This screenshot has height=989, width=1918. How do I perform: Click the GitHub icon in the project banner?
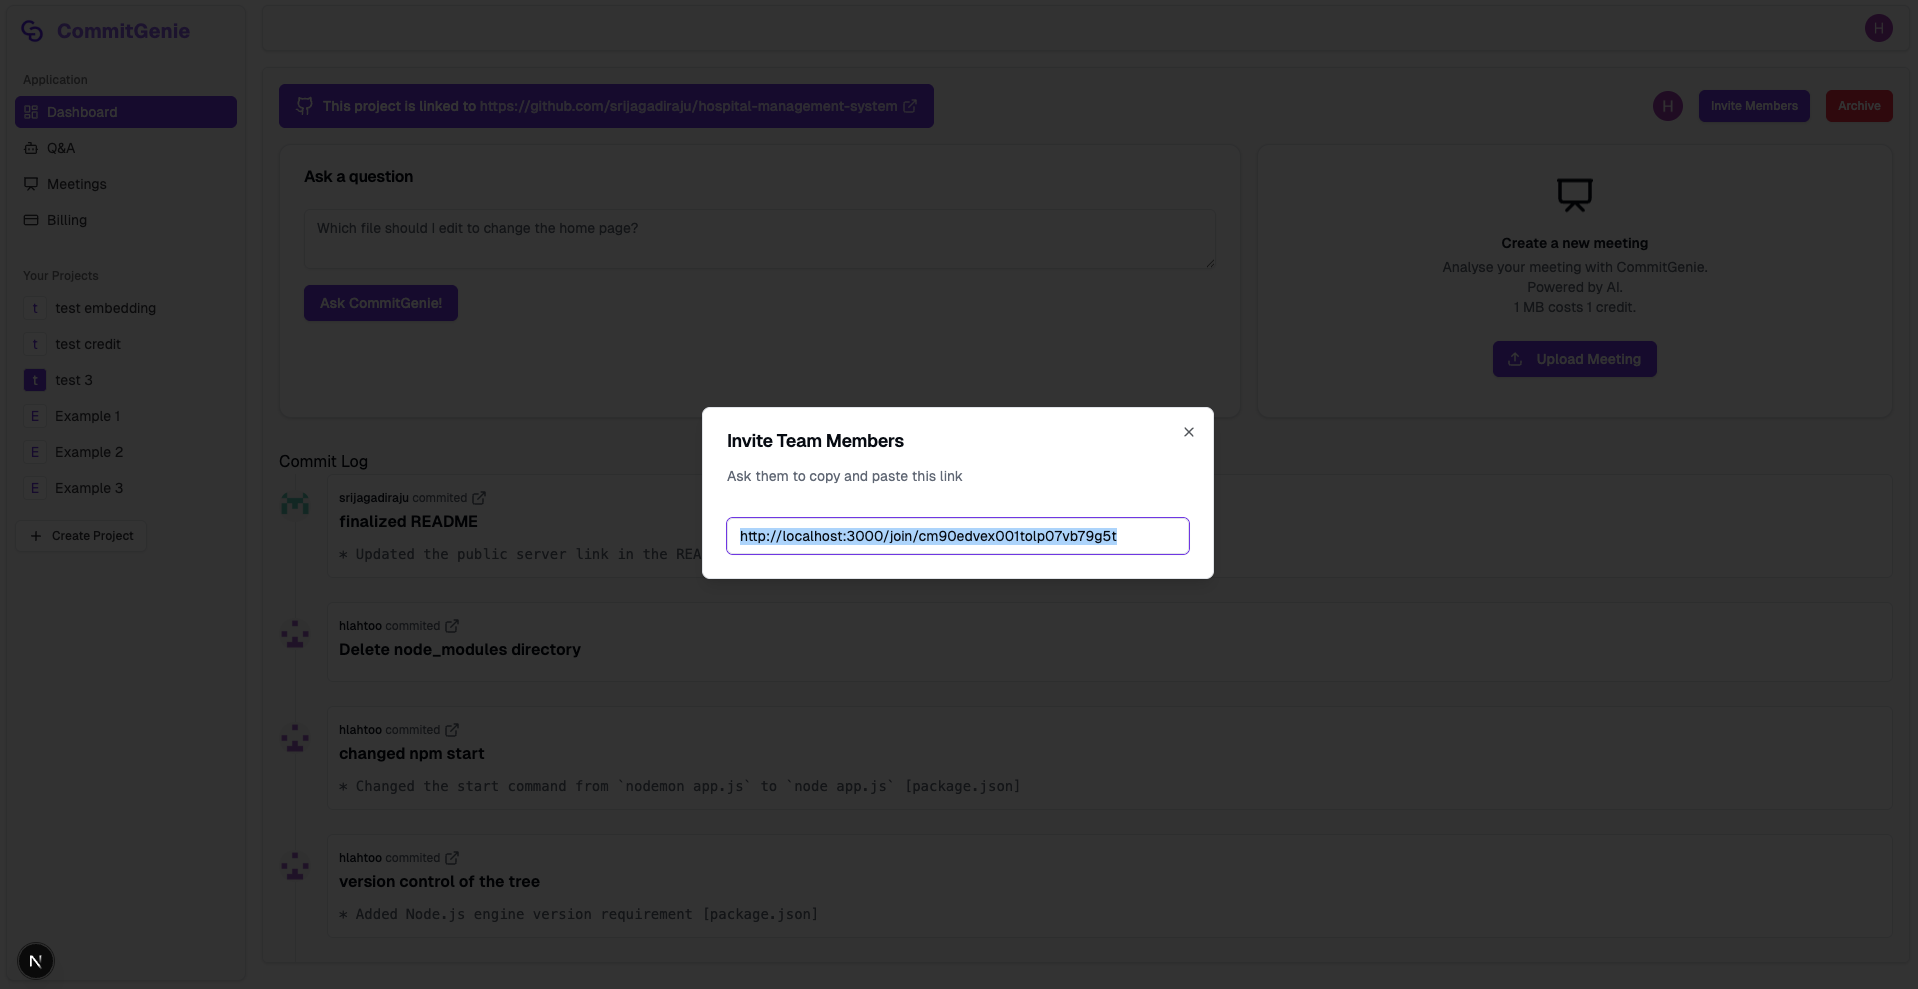pyautogui.click(x=304, y=106)
